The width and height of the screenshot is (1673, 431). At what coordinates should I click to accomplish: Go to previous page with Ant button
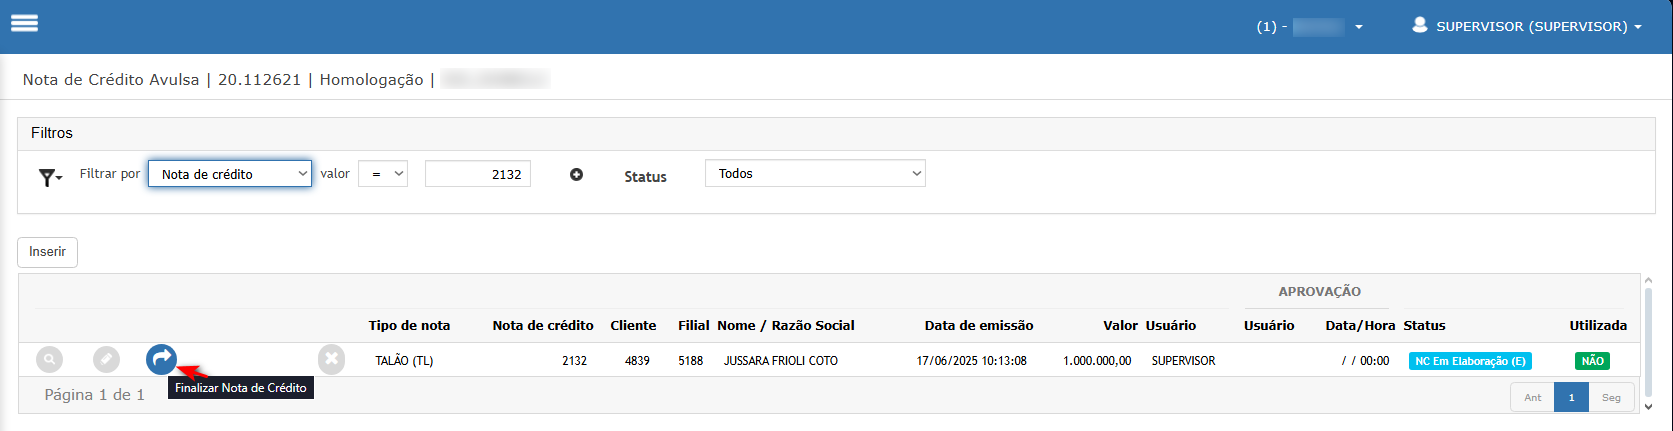[1532, 397]
